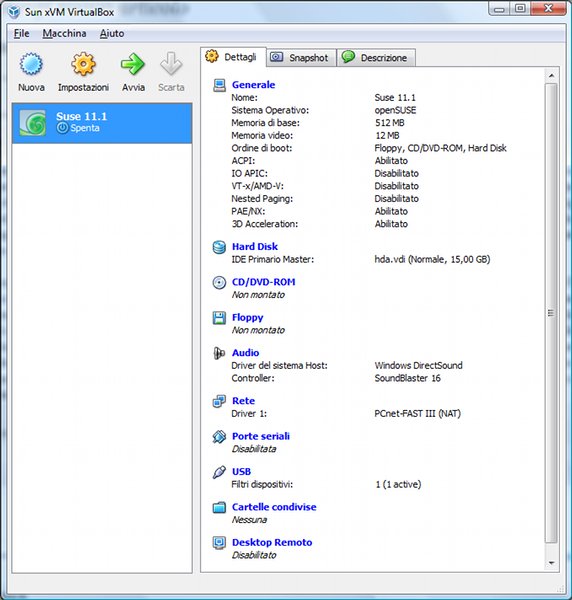
Task: Click the VirtualBox title bar icon
Action: click(x=14, y=12)
